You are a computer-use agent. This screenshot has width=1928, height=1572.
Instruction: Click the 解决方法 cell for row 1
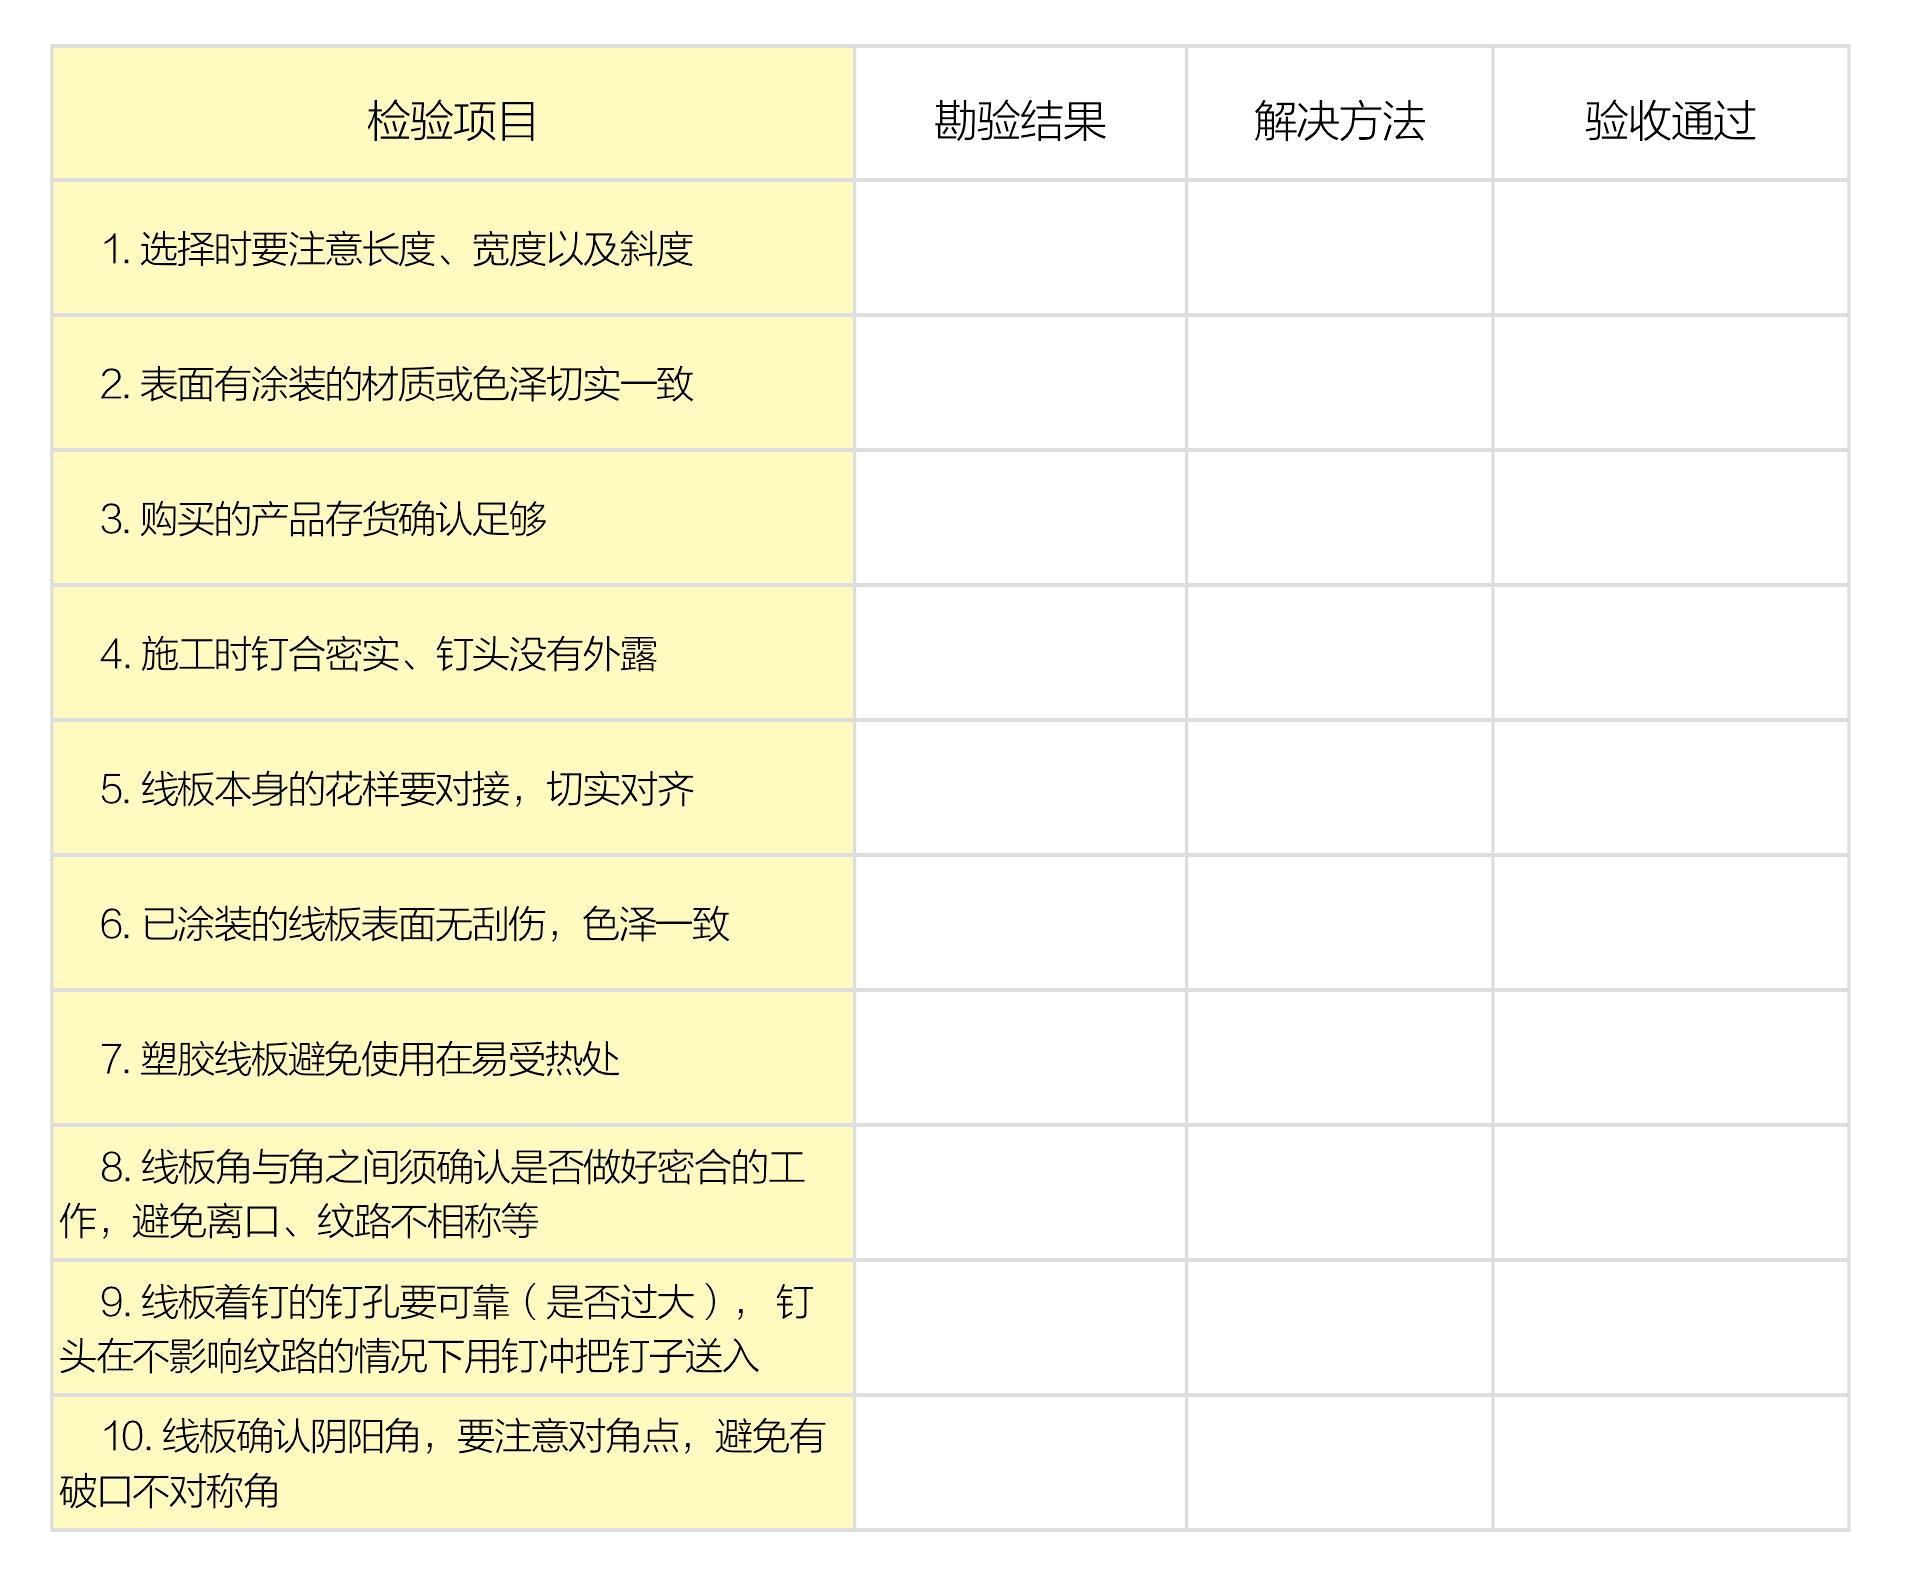click(1339, 248)
